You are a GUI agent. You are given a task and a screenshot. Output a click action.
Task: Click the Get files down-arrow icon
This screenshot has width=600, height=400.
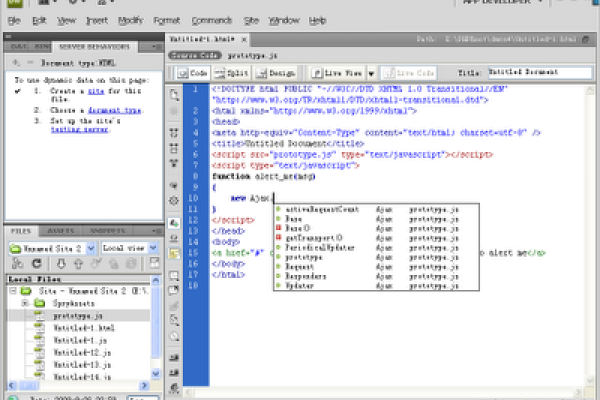[61, 263]
